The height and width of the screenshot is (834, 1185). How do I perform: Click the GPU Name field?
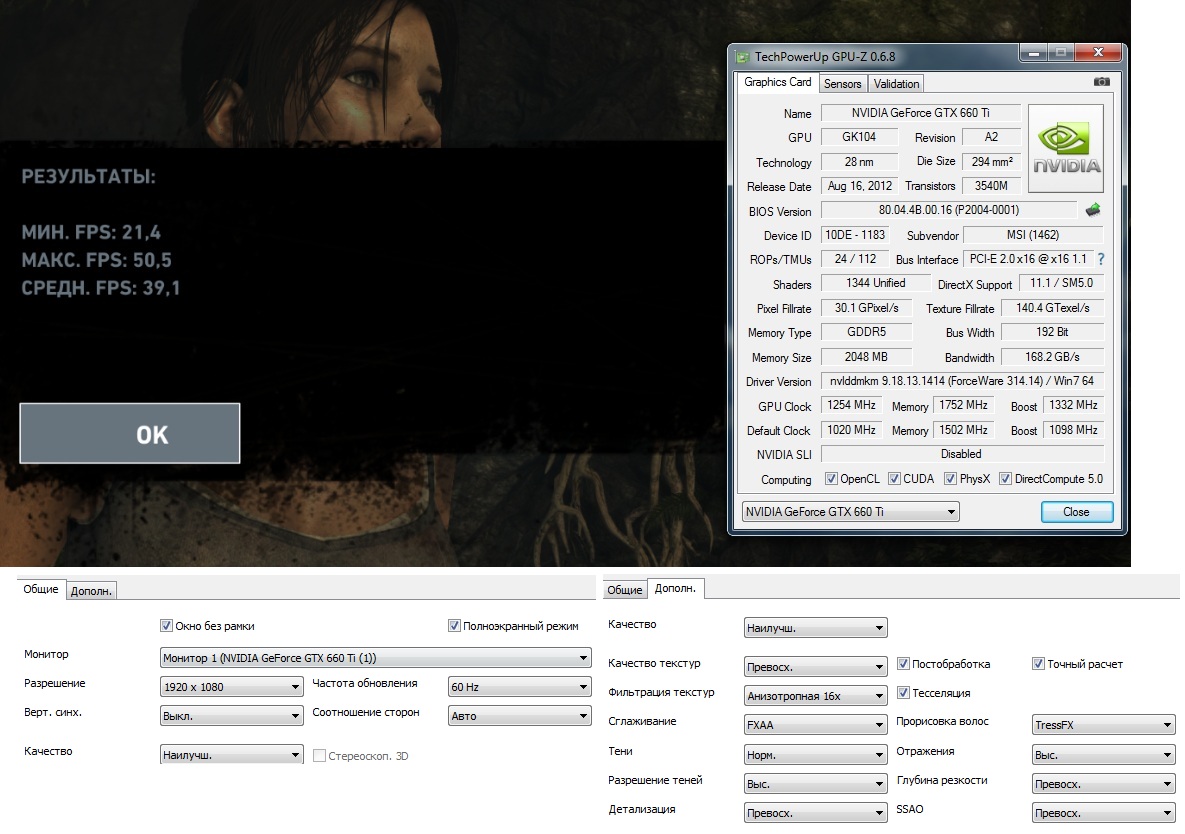[x=920, y=113]
